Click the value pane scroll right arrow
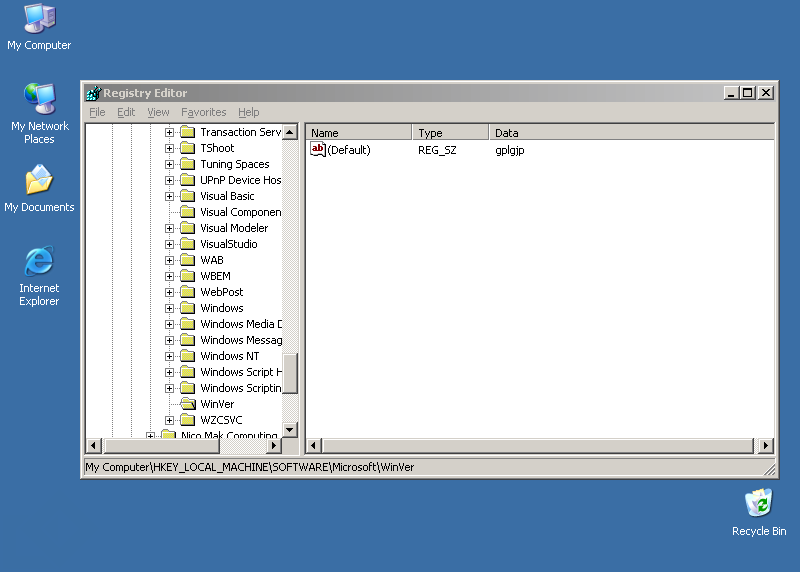The image size is (800, 572). tap(766, 445)
